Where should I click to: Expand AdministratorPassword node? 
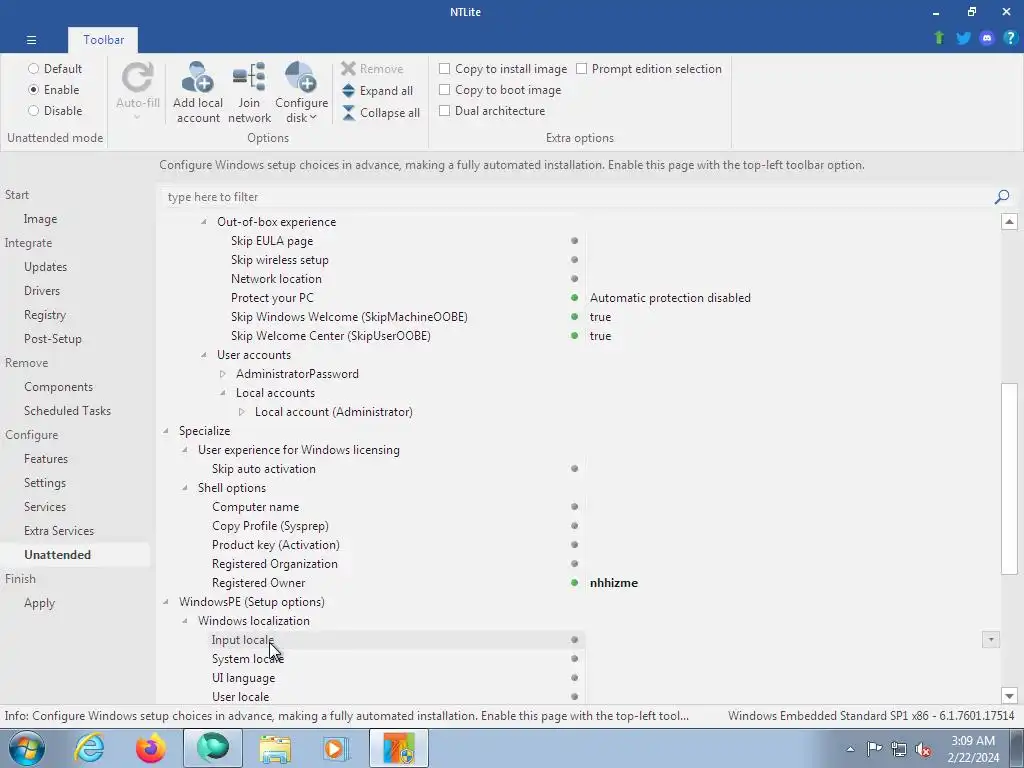click(x=223, y=374)
